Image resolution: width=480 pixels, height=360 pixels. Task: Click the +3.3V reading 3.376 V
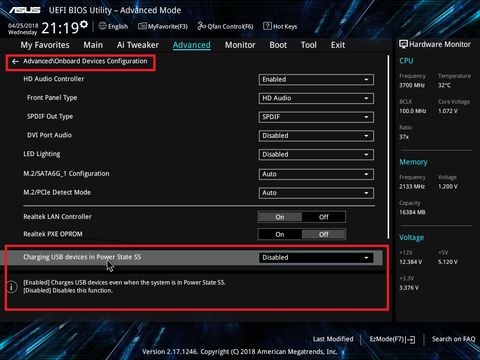click(409, 288)
